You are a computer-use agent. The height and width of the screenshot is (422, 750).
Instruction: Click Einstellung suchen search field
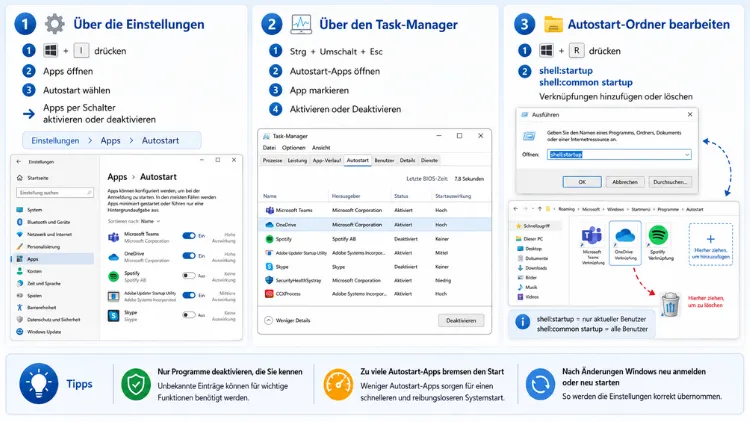[x=55, y=193]
